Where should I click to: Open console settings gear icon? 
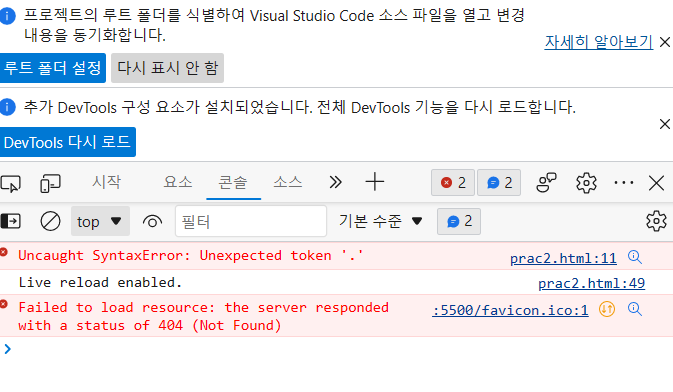tap(656, 221)
